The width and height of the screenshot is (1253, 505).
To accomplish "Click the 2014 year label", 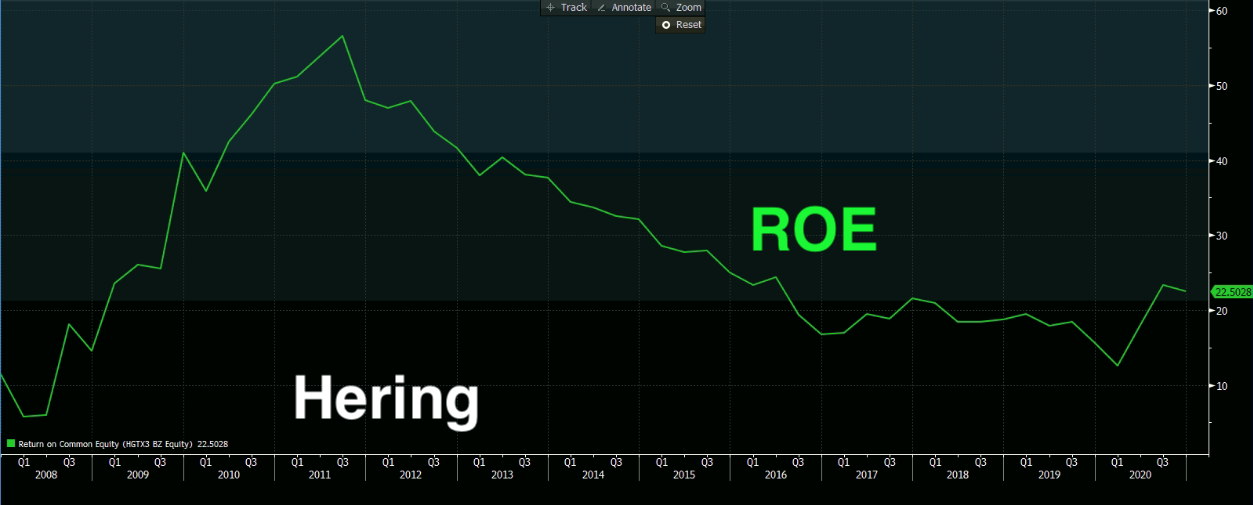I will coord(593,475).
